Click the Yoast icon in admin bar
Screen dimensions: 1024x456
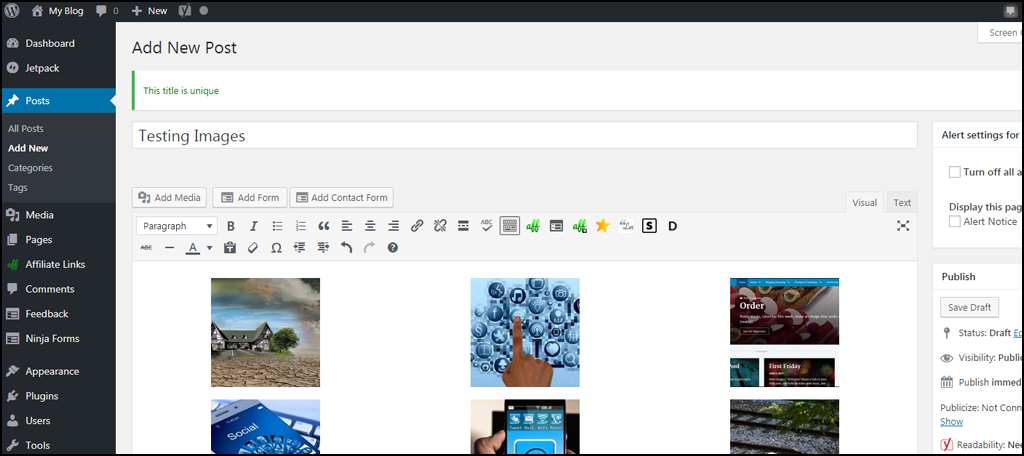(184, 10)
